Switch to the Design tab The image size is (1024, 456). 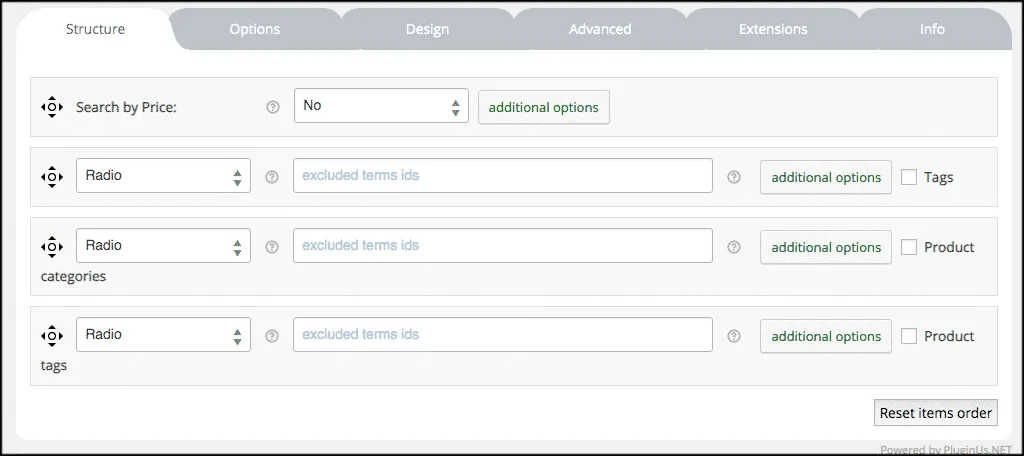click(427, 29)
